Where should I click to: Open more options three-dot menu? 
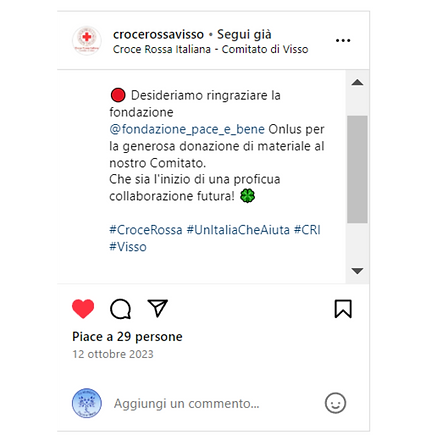pyautogui.click(x=343, y=41)
